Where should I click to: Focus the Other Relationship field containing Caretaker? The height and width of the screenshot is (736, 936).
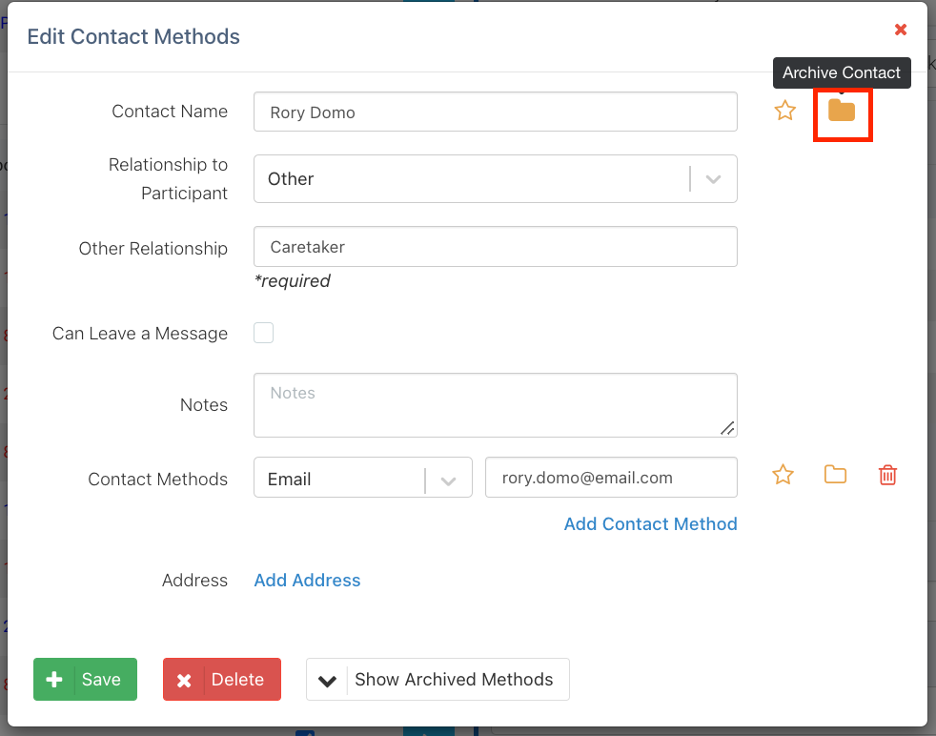point(495,247)
